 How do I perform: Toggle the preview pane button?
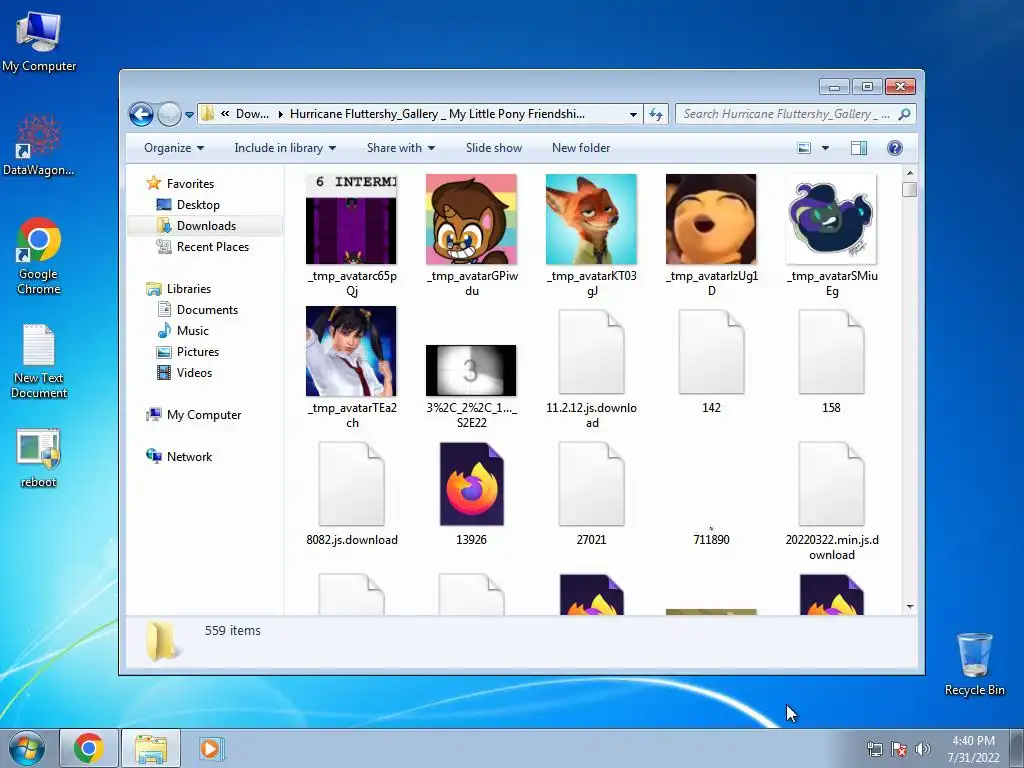point(859,148)
